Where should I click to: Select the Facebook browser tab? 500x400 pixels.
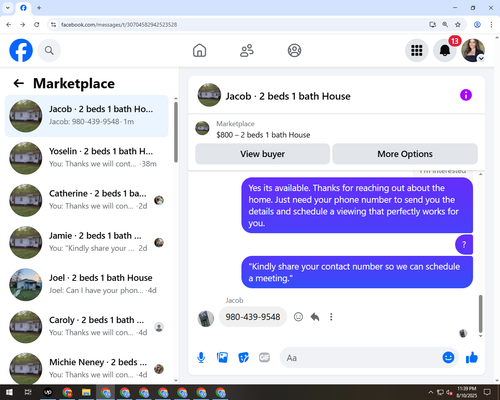coord(23,8)
